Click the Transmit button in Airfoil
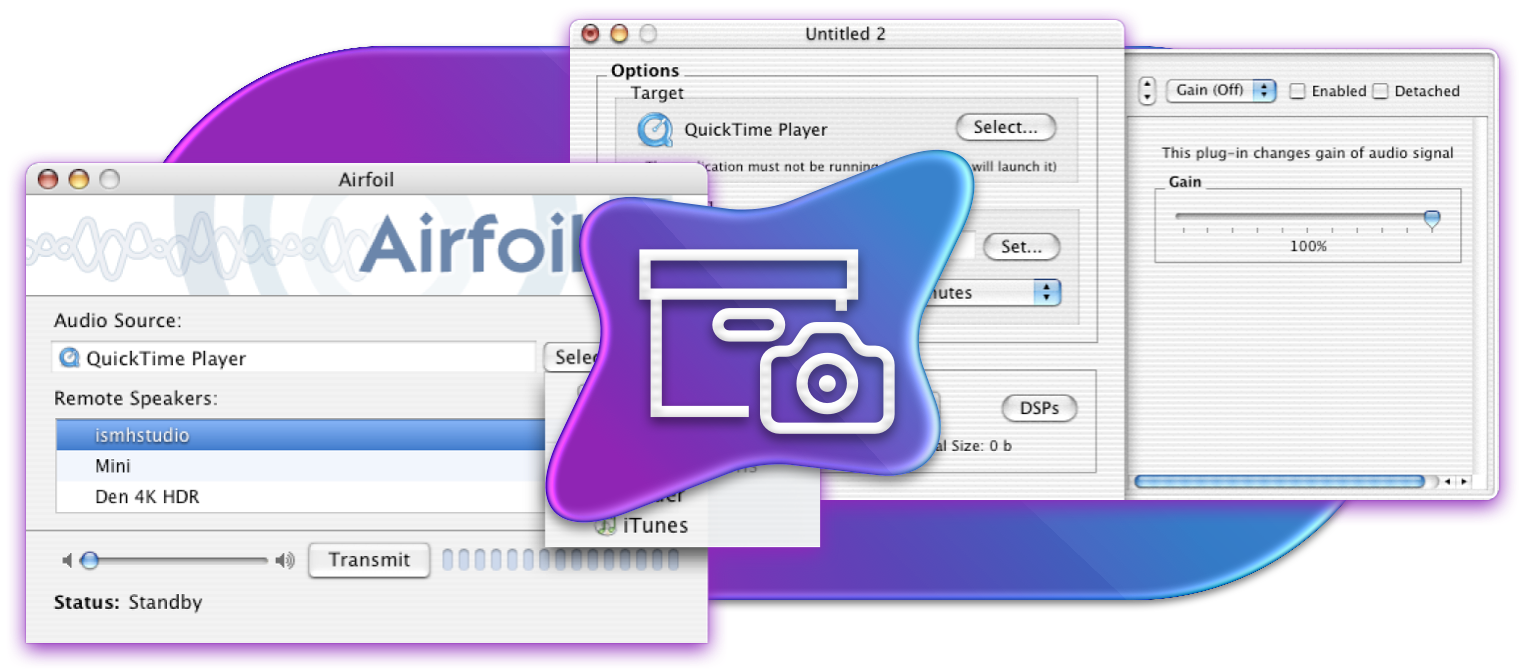This screenshot has height=670, width=1520. coord(369,560)
